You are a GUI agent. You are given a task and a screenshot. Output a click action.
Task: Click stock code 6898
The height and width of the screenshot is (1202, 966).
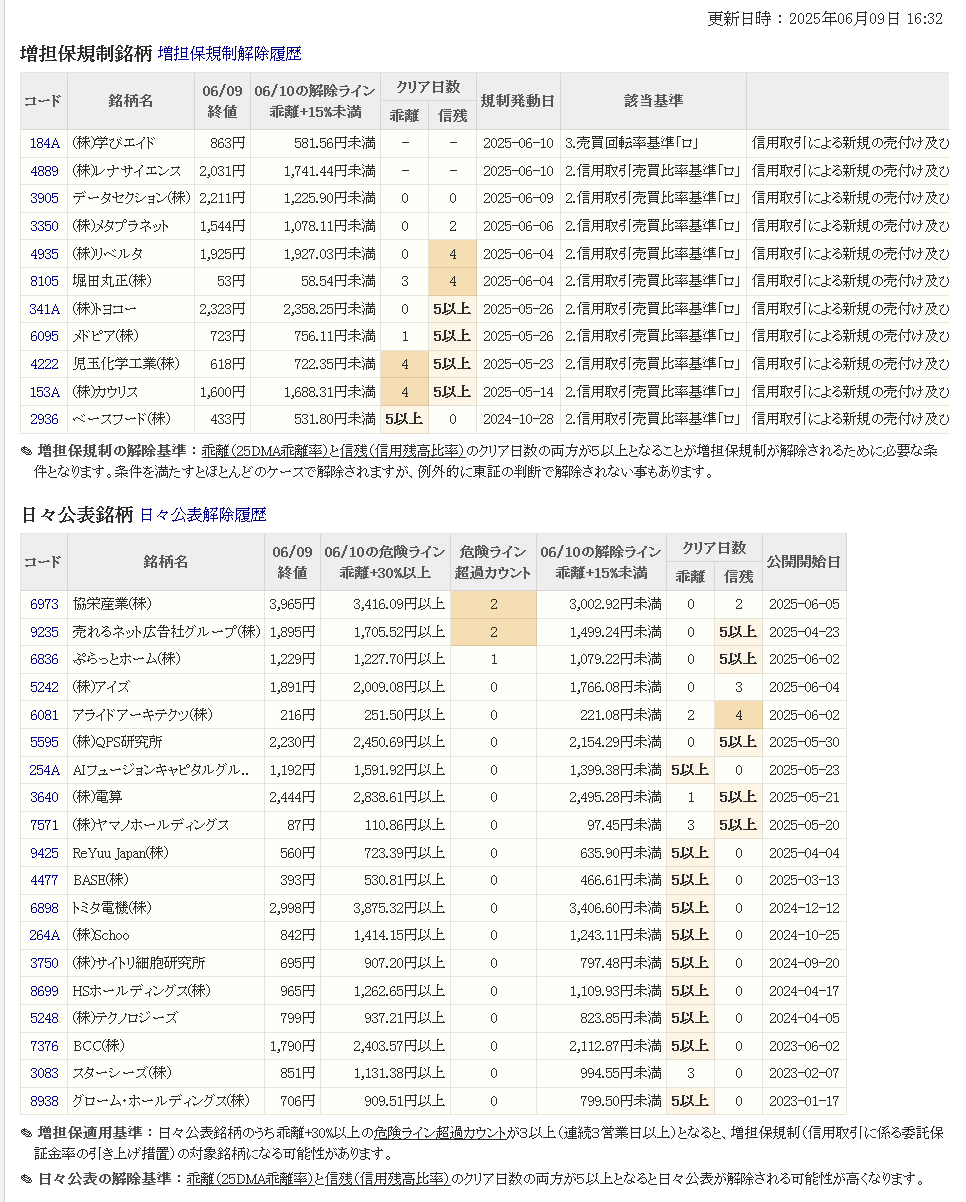(44, 908)
